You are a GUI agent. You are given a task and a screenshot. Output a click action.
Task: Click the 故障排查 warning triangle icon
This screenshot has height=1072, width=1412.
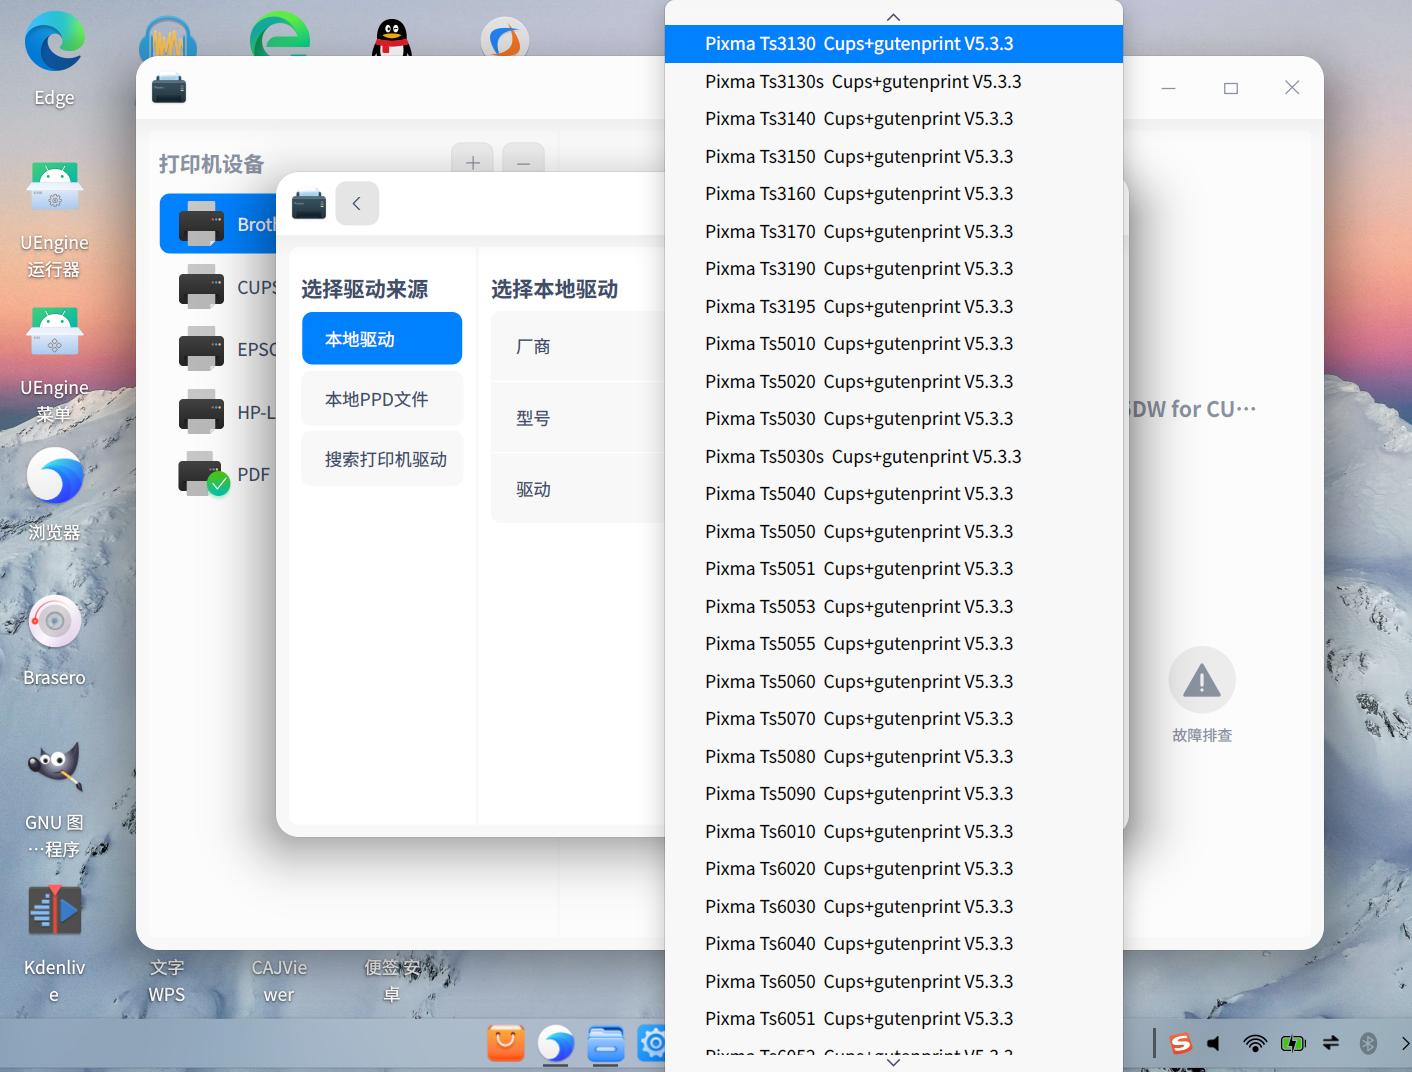pyautogui.click(x=1201, y=679)
